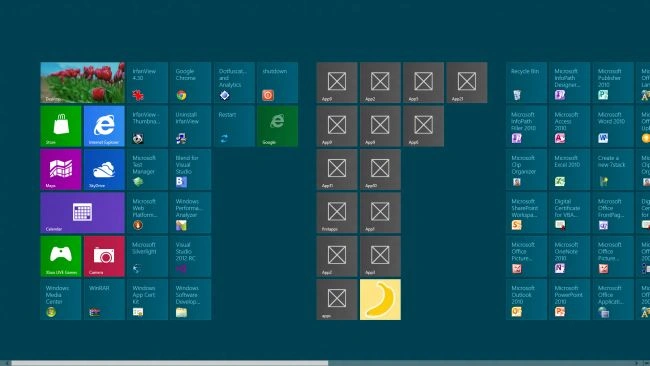Click the shutdown tile

277,82
